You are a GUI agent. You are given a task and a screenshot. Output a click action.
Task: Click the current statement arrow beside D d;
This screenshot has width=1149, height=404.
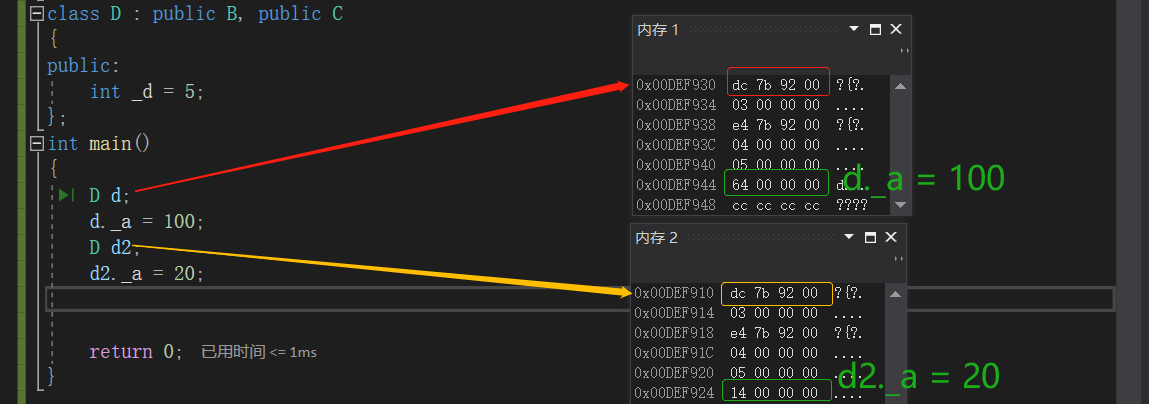click(x=67, y=195)
